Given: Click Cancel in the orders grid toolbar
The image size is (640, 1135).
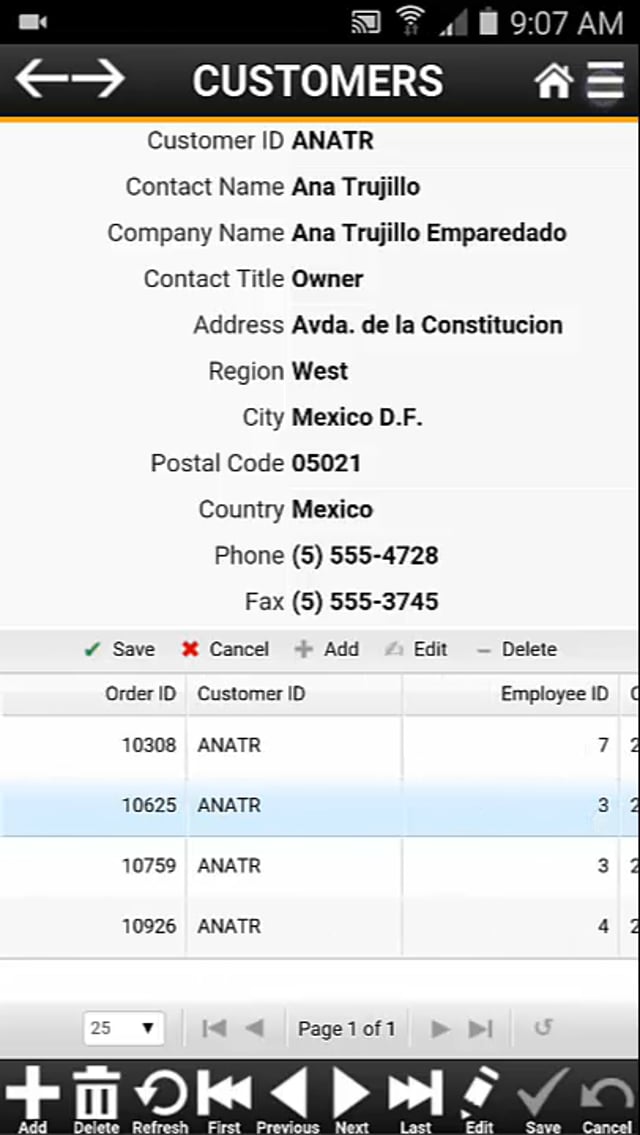Looking at the screenshot, I should click(225, 649).
